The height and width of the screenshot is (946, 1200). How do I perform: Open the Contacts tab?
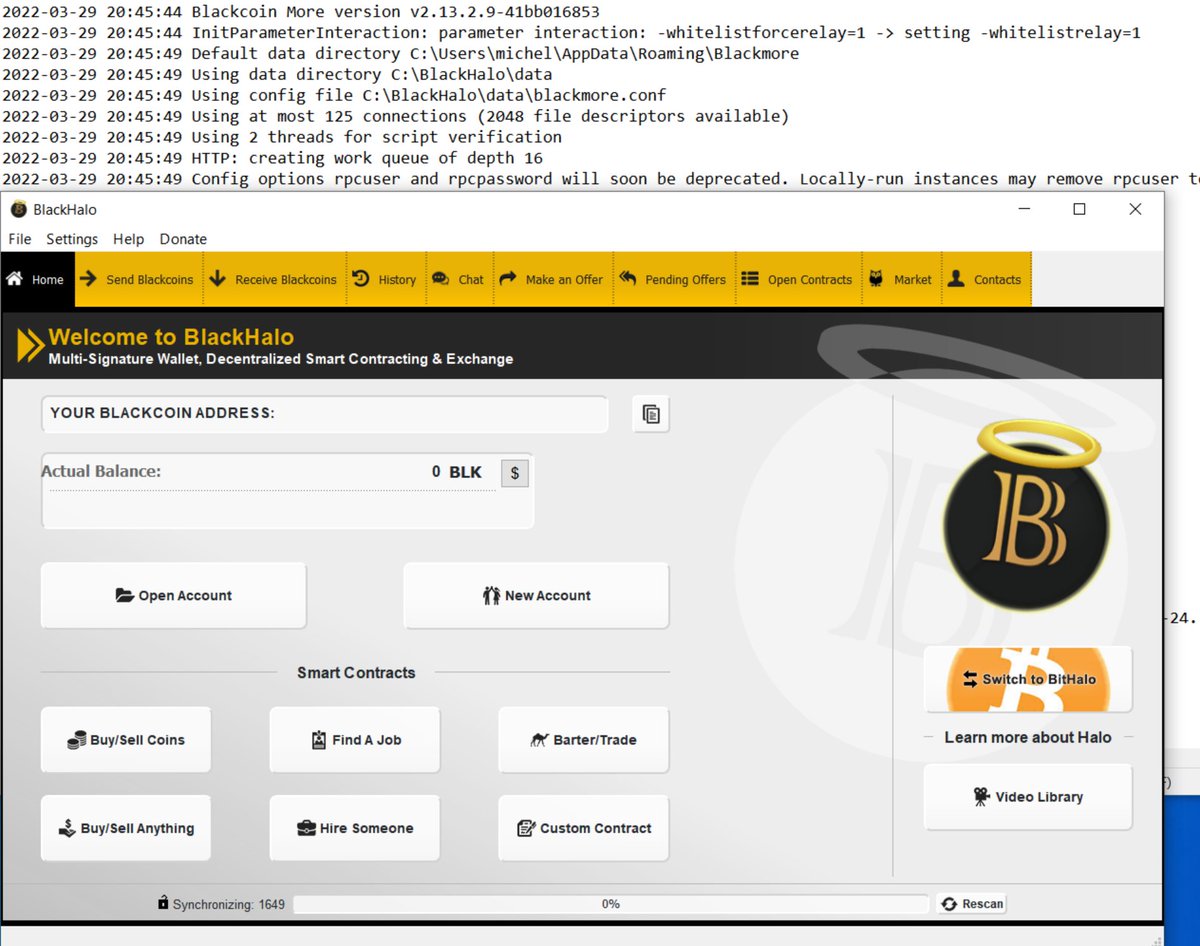(x=985, y=280)
